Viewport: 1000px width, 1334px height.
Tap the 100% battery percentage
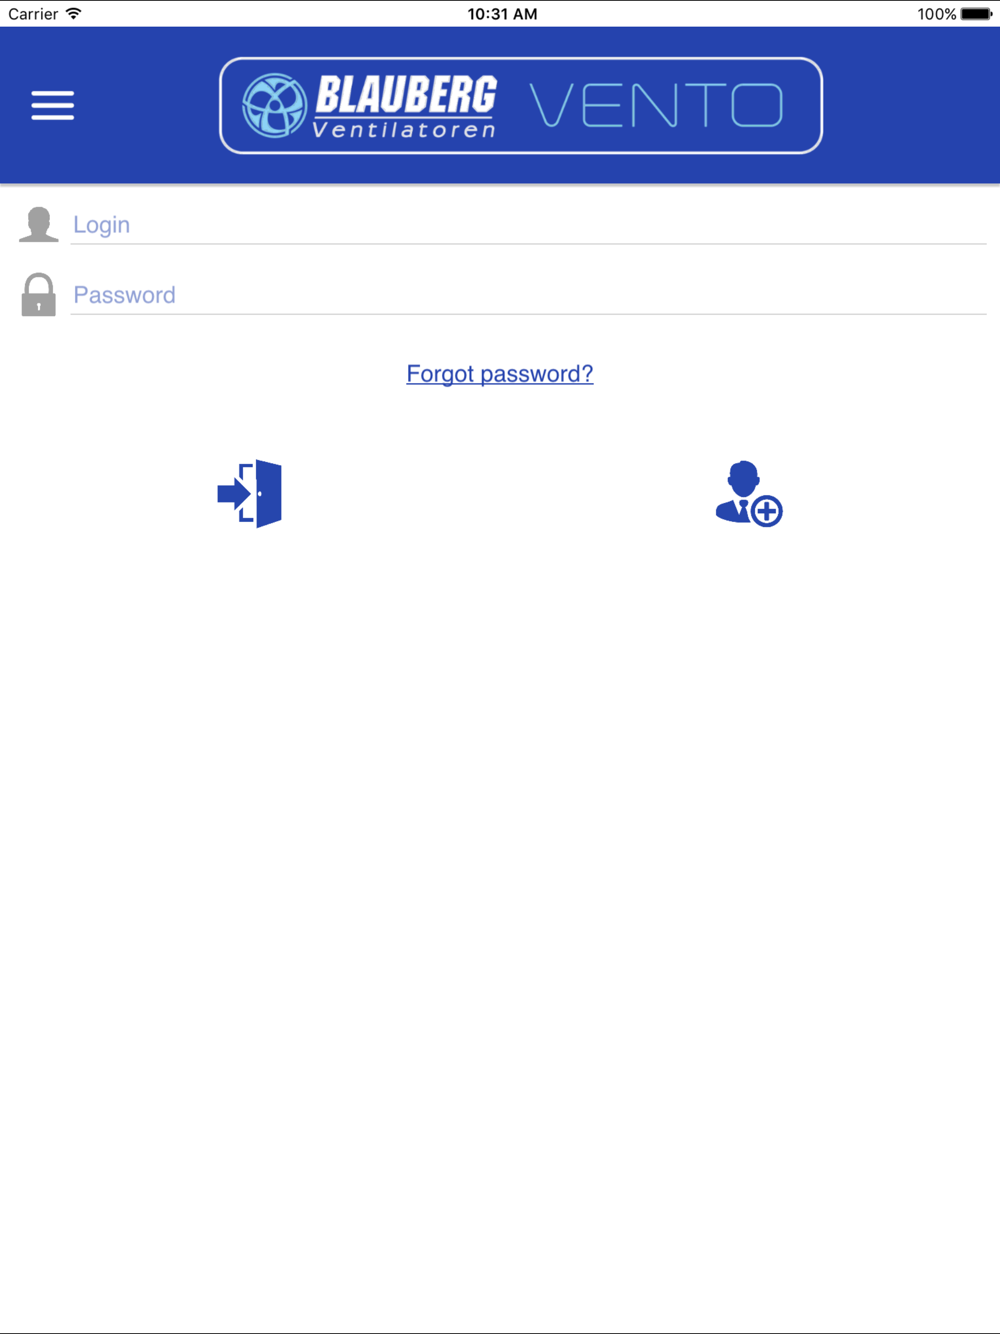point(937,14)
